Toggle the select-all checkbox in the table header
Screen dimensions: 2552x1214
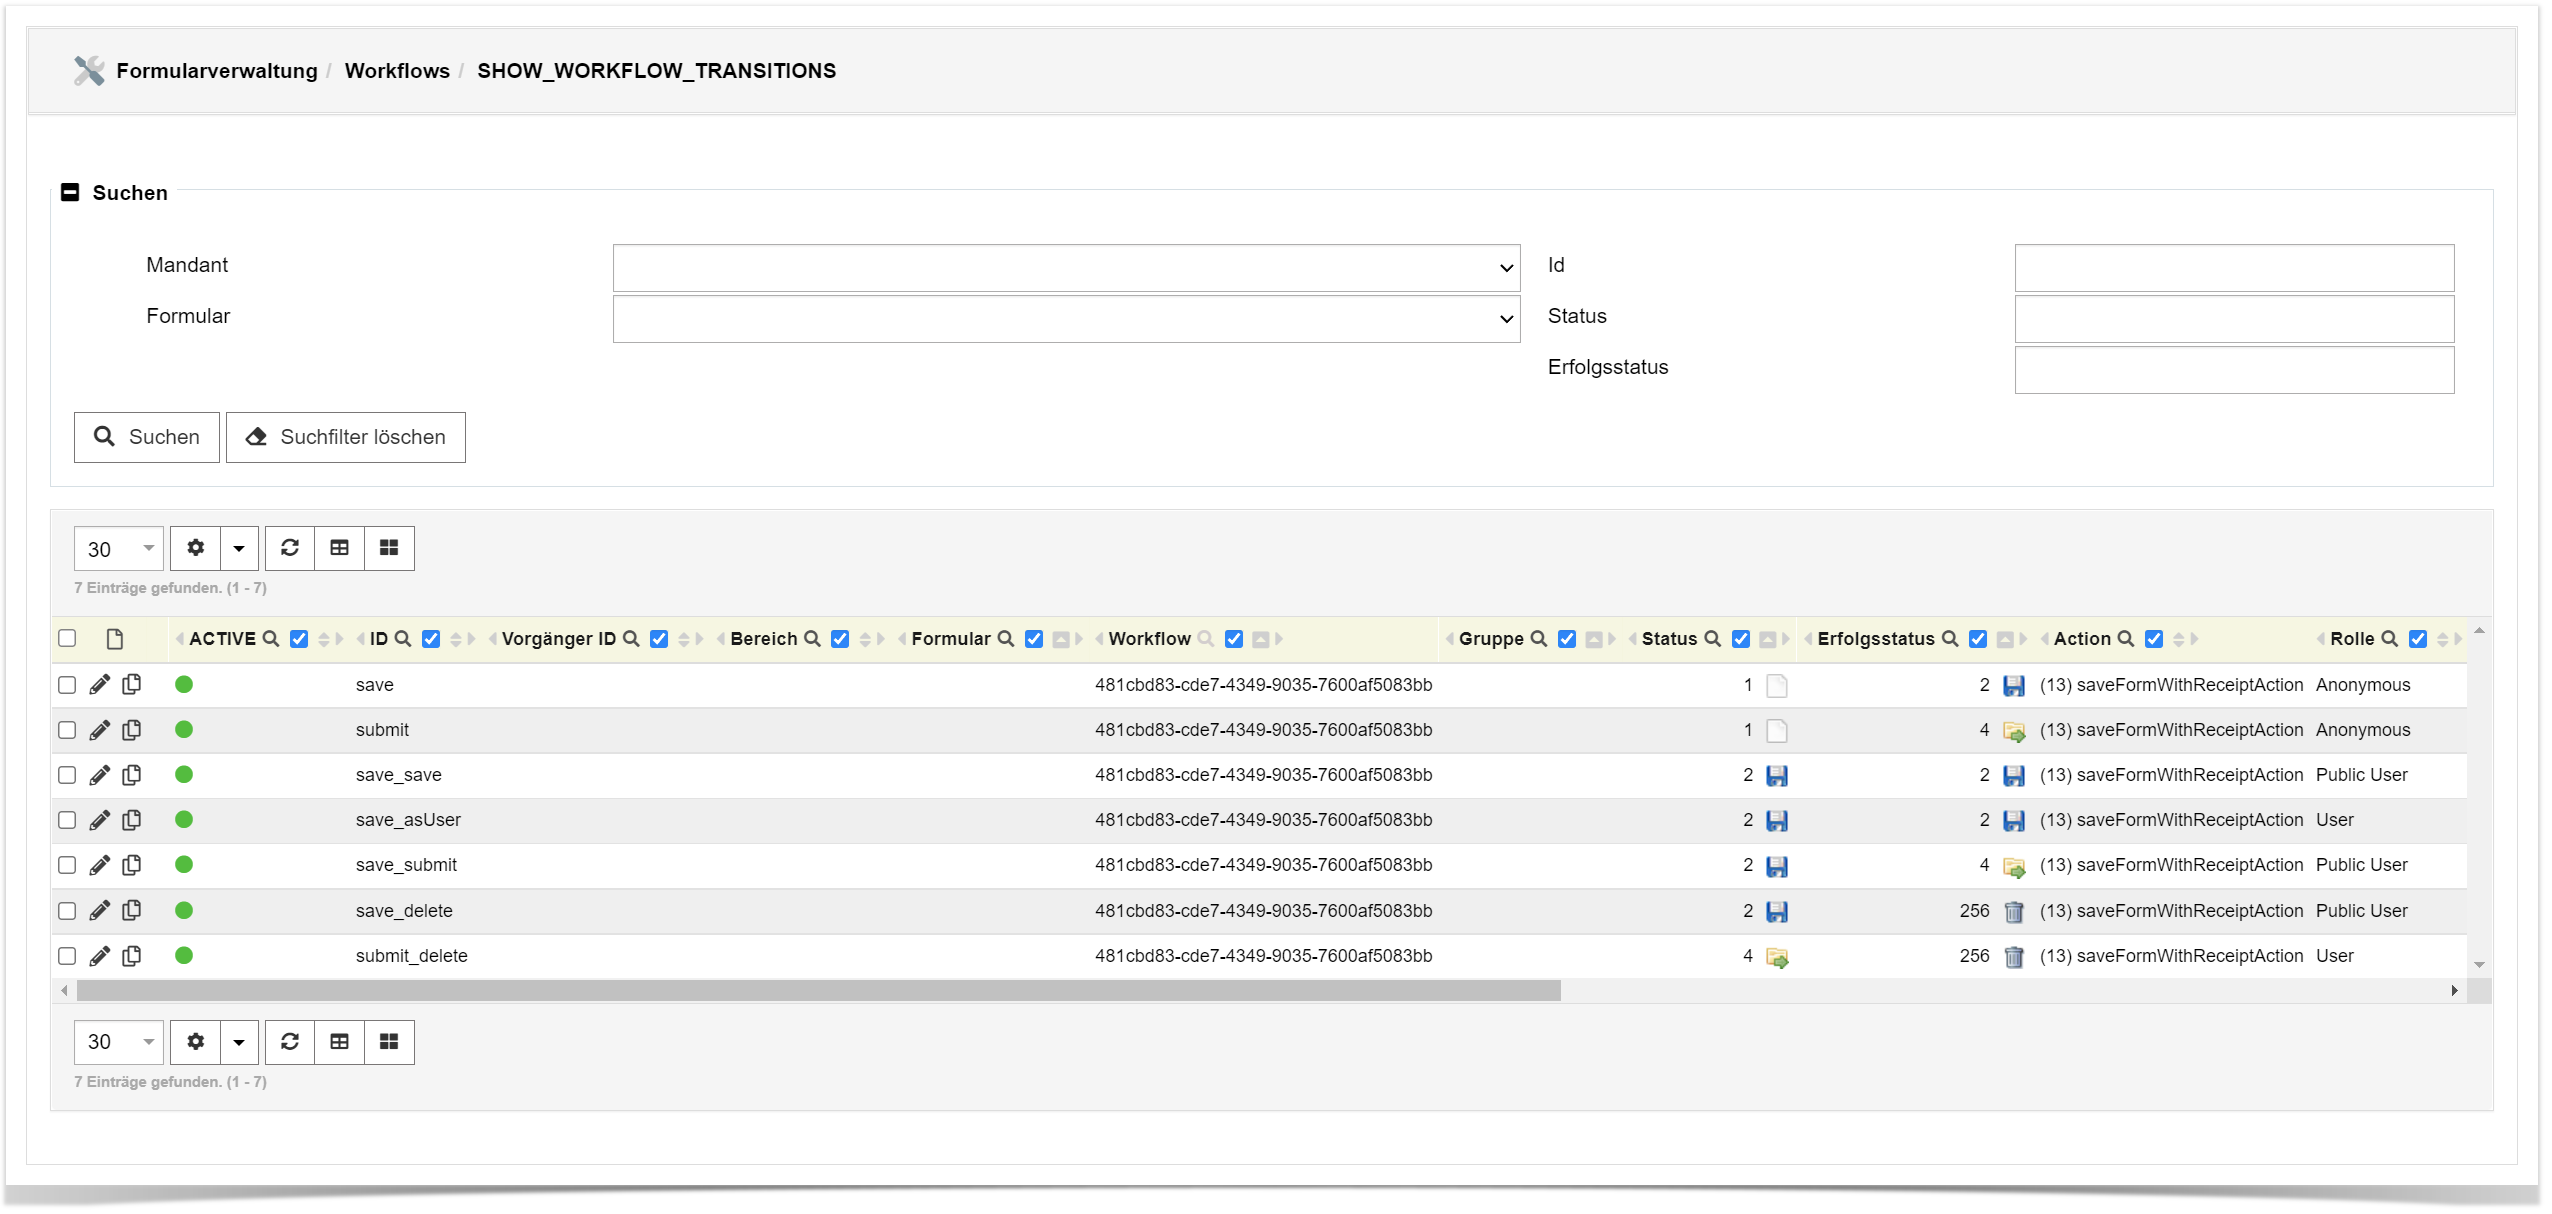(x=67, y=639)
